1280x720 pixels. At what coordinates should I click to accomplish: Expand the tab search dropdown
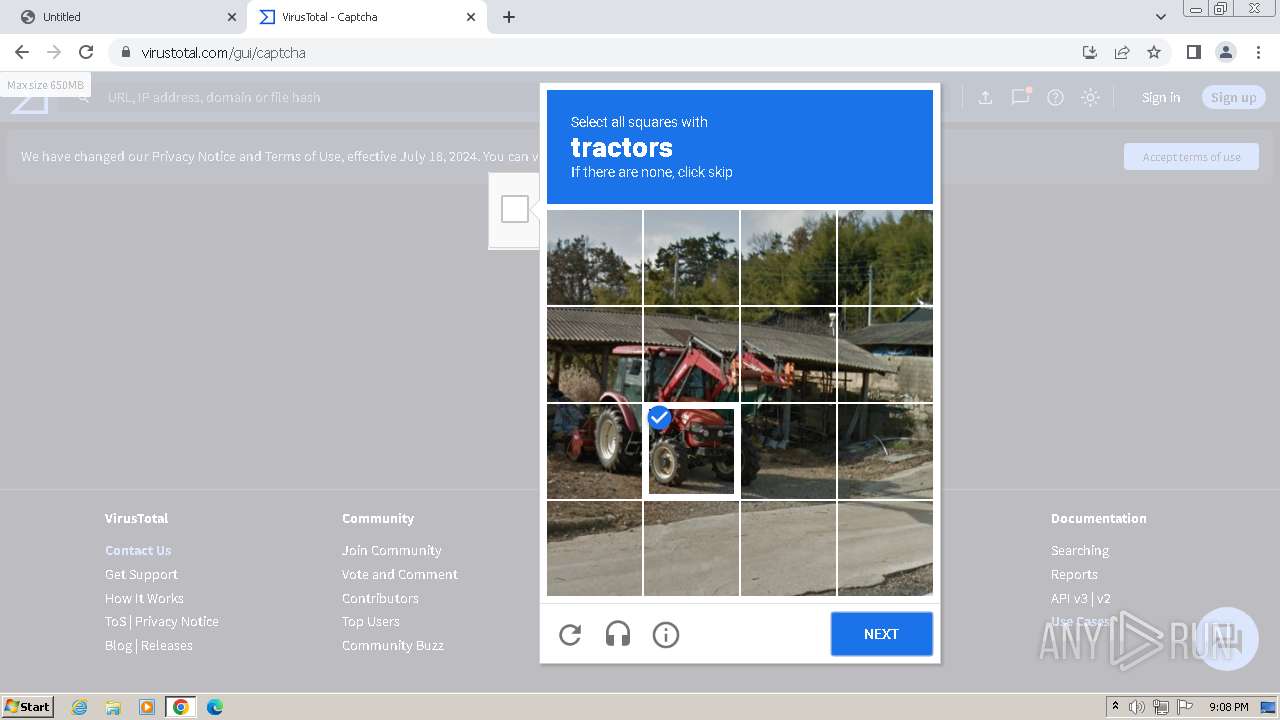point(1160,17)
